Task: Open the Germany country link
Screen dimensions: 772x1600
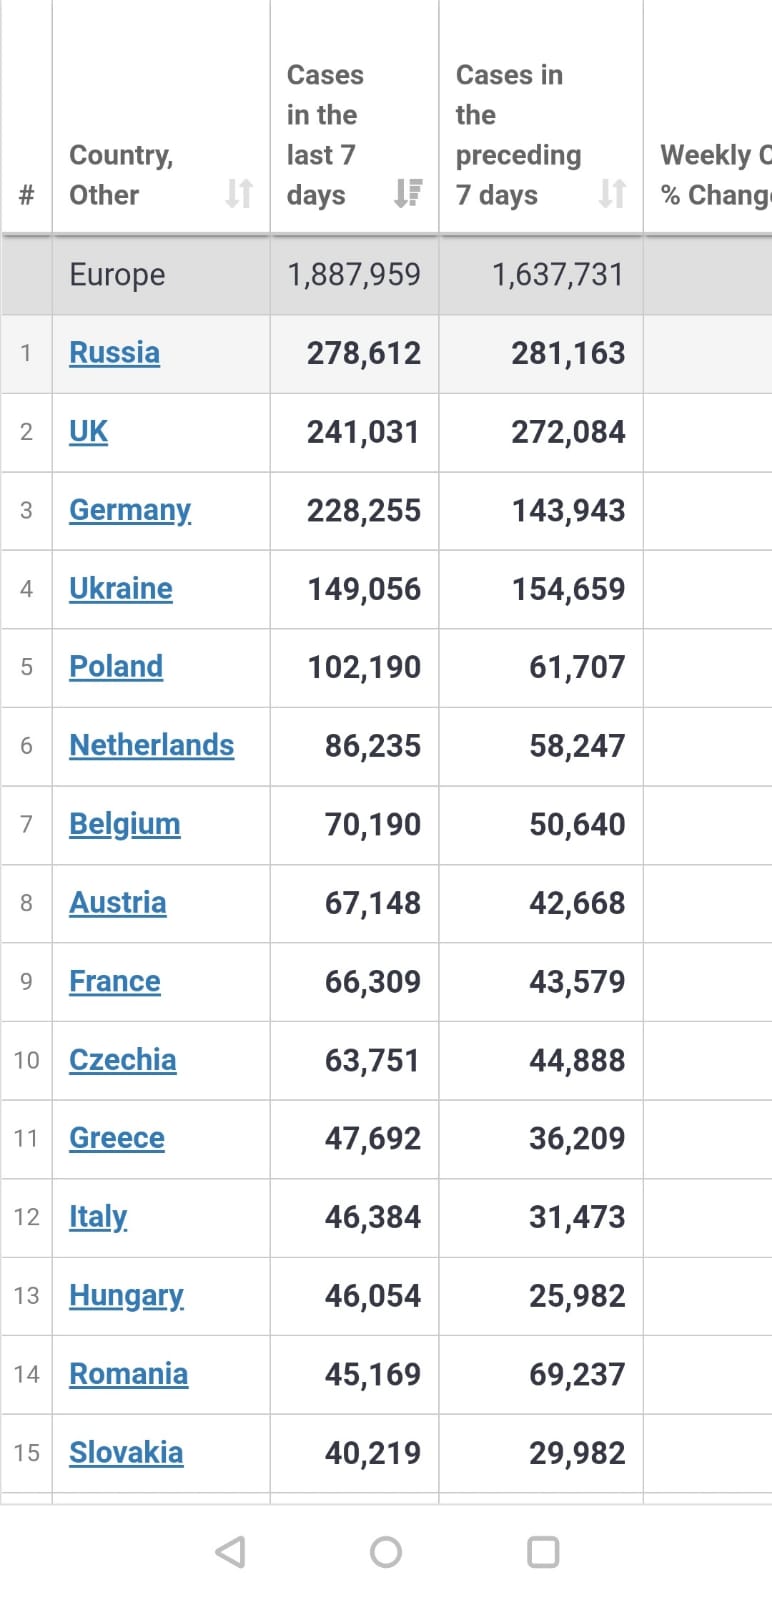Action: pyautogui.click(x=129, y=510)
